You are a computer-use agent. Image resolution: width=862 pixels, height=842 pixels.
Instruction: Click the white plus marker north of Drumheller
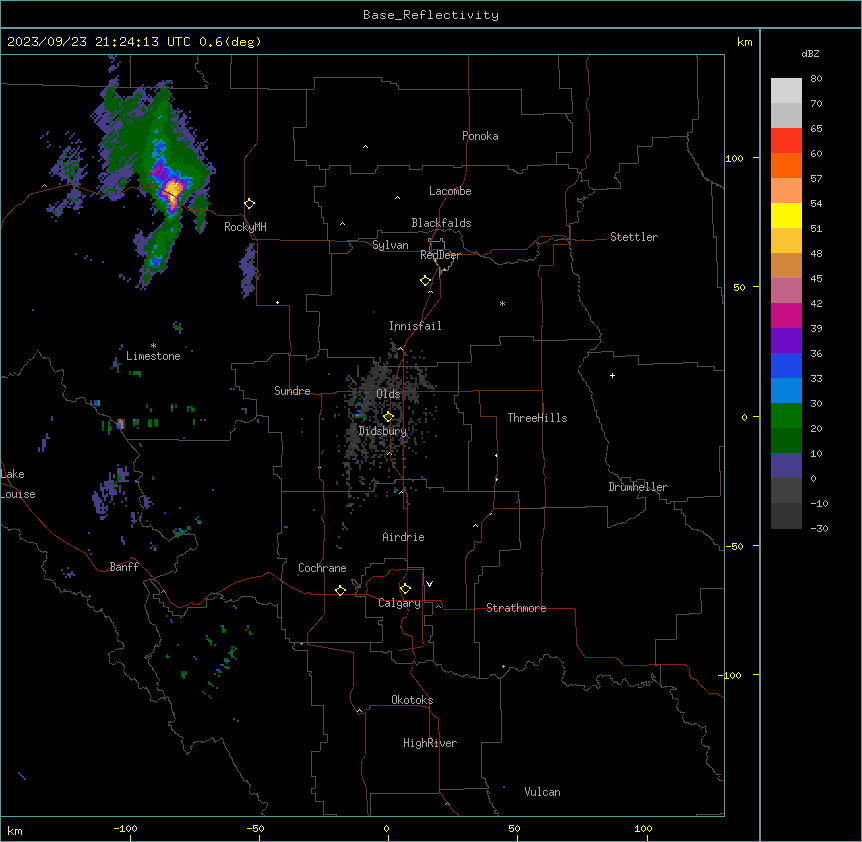(x=612, y=375)
